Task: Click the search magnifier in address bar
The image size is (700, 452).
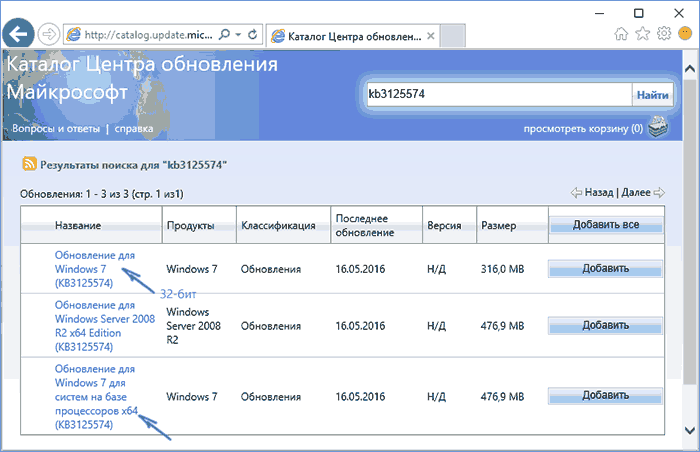Action: point(224,34)
